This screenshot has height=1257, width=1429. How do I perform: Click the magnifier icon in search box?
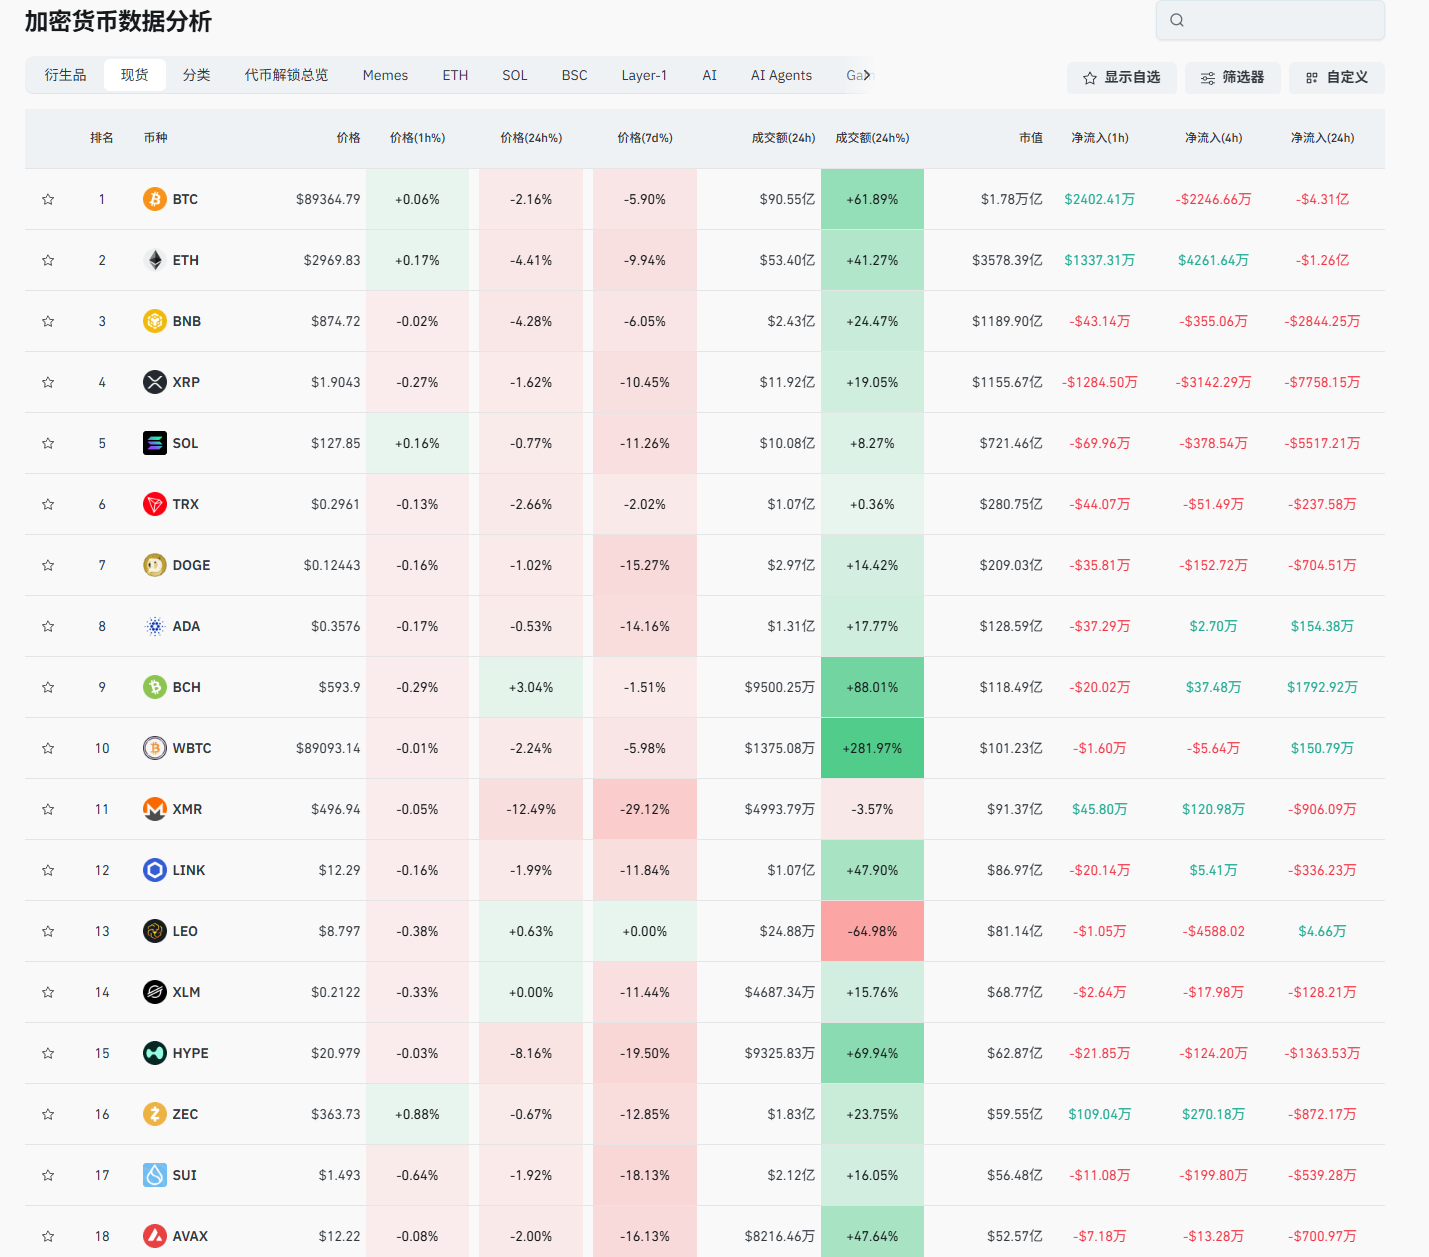1177,20
